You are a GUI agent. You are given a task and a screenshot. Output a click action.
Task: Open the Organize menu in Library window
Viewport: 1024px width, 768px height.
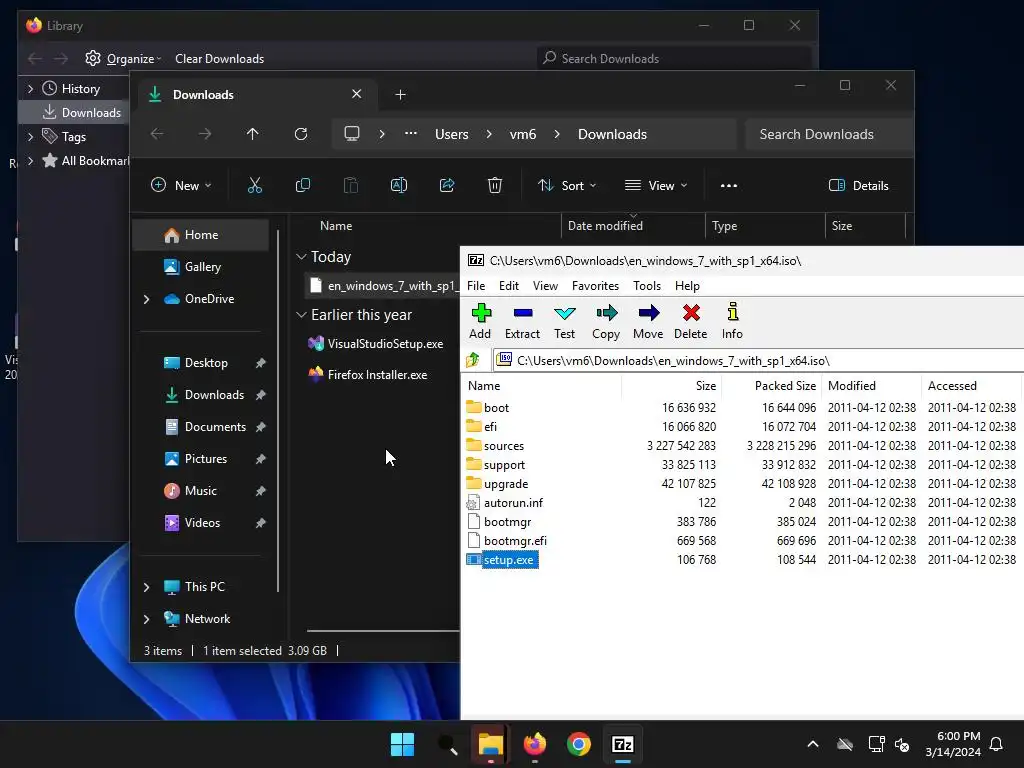pos(123,59)
